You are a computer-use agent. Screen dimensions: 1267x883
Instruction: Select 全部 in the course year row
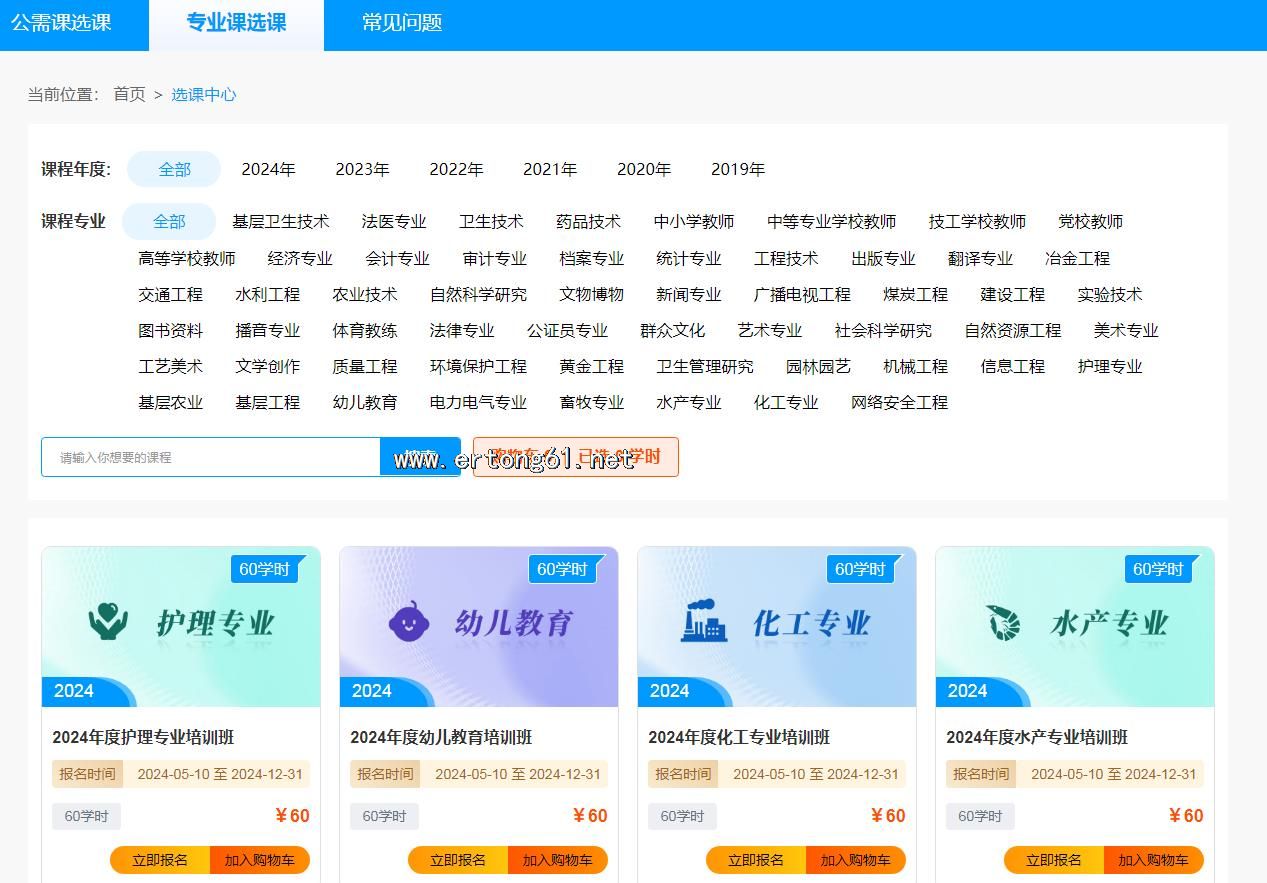[174, 170]
